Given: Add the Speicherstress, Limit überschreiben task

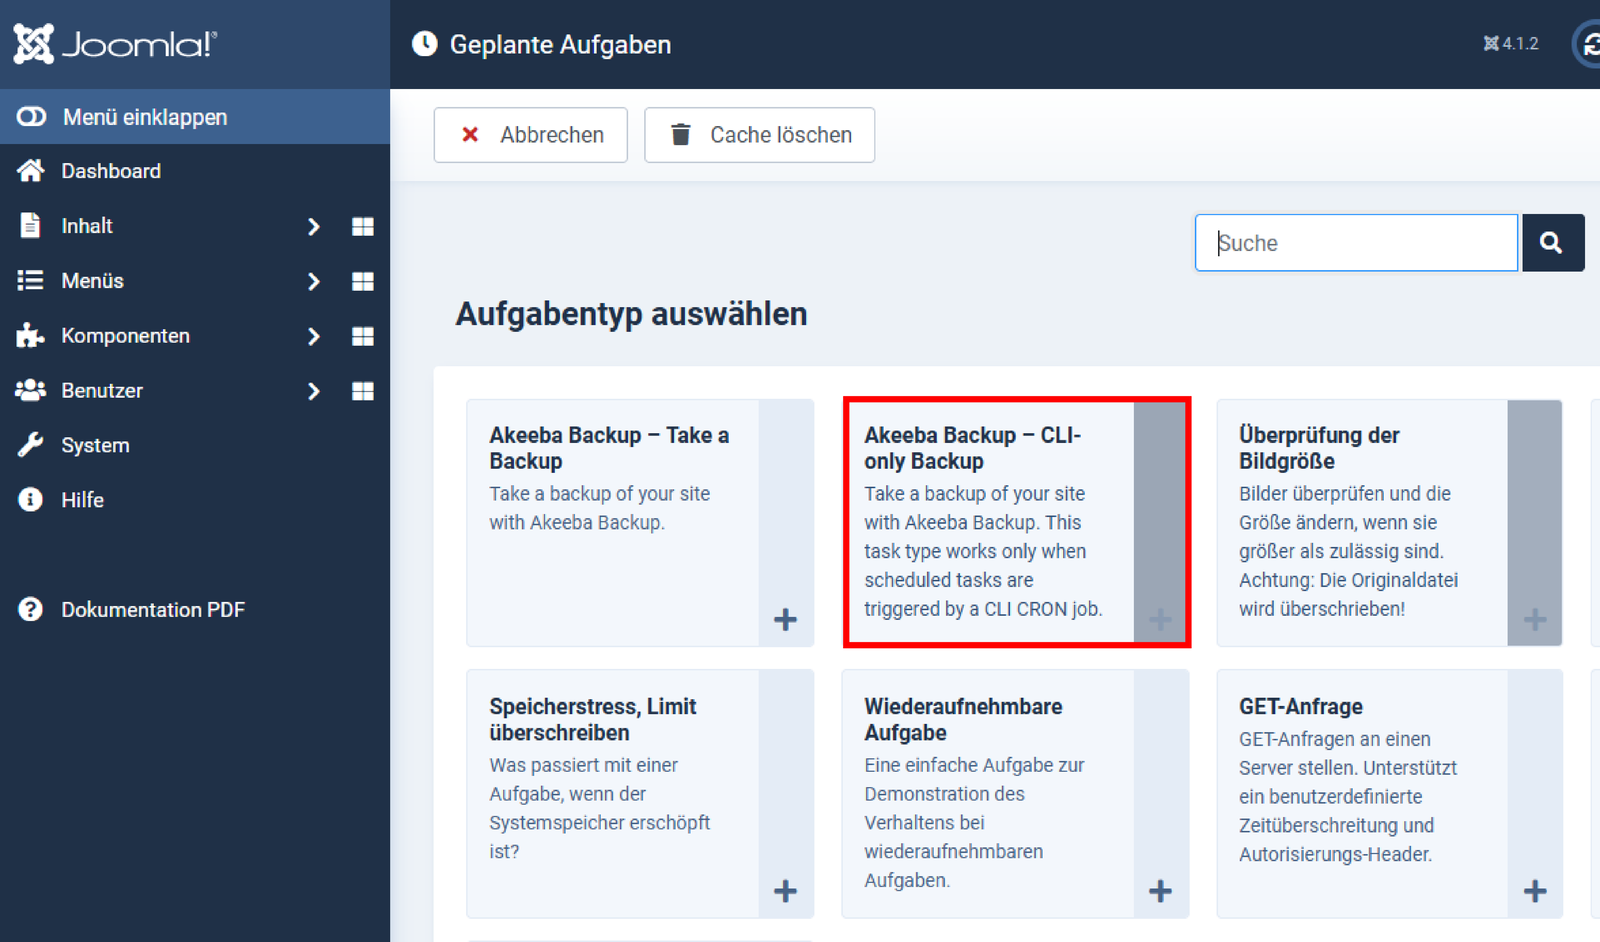Looking at the screenshot, I should (x=785, y=891).
